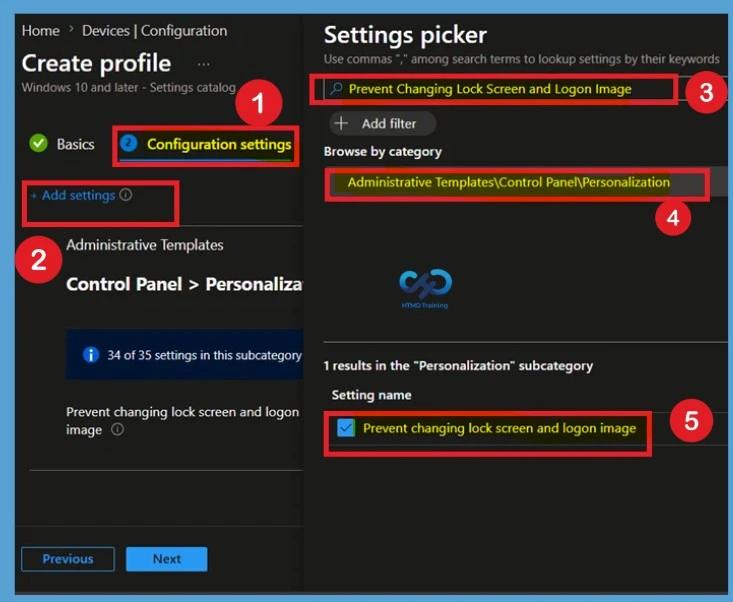Click the Control Panel > Personalization category heading
The height and width of the screenshot is (602, 733).
pyautogui.click(x=184, y=284)
